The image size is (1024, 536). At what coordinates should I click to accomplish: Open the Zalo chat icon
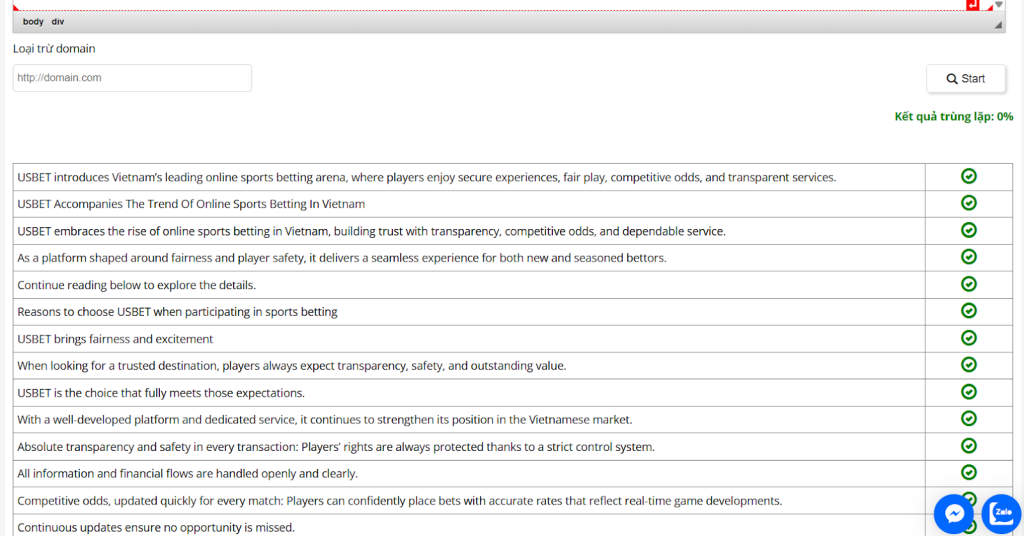tap(1001, 514)
